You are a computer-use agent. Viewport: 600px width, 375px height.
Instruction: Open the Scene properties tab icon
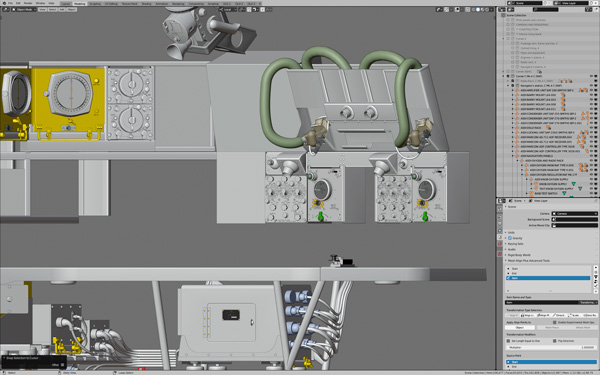pyautogui.click(x=500, y=237)
